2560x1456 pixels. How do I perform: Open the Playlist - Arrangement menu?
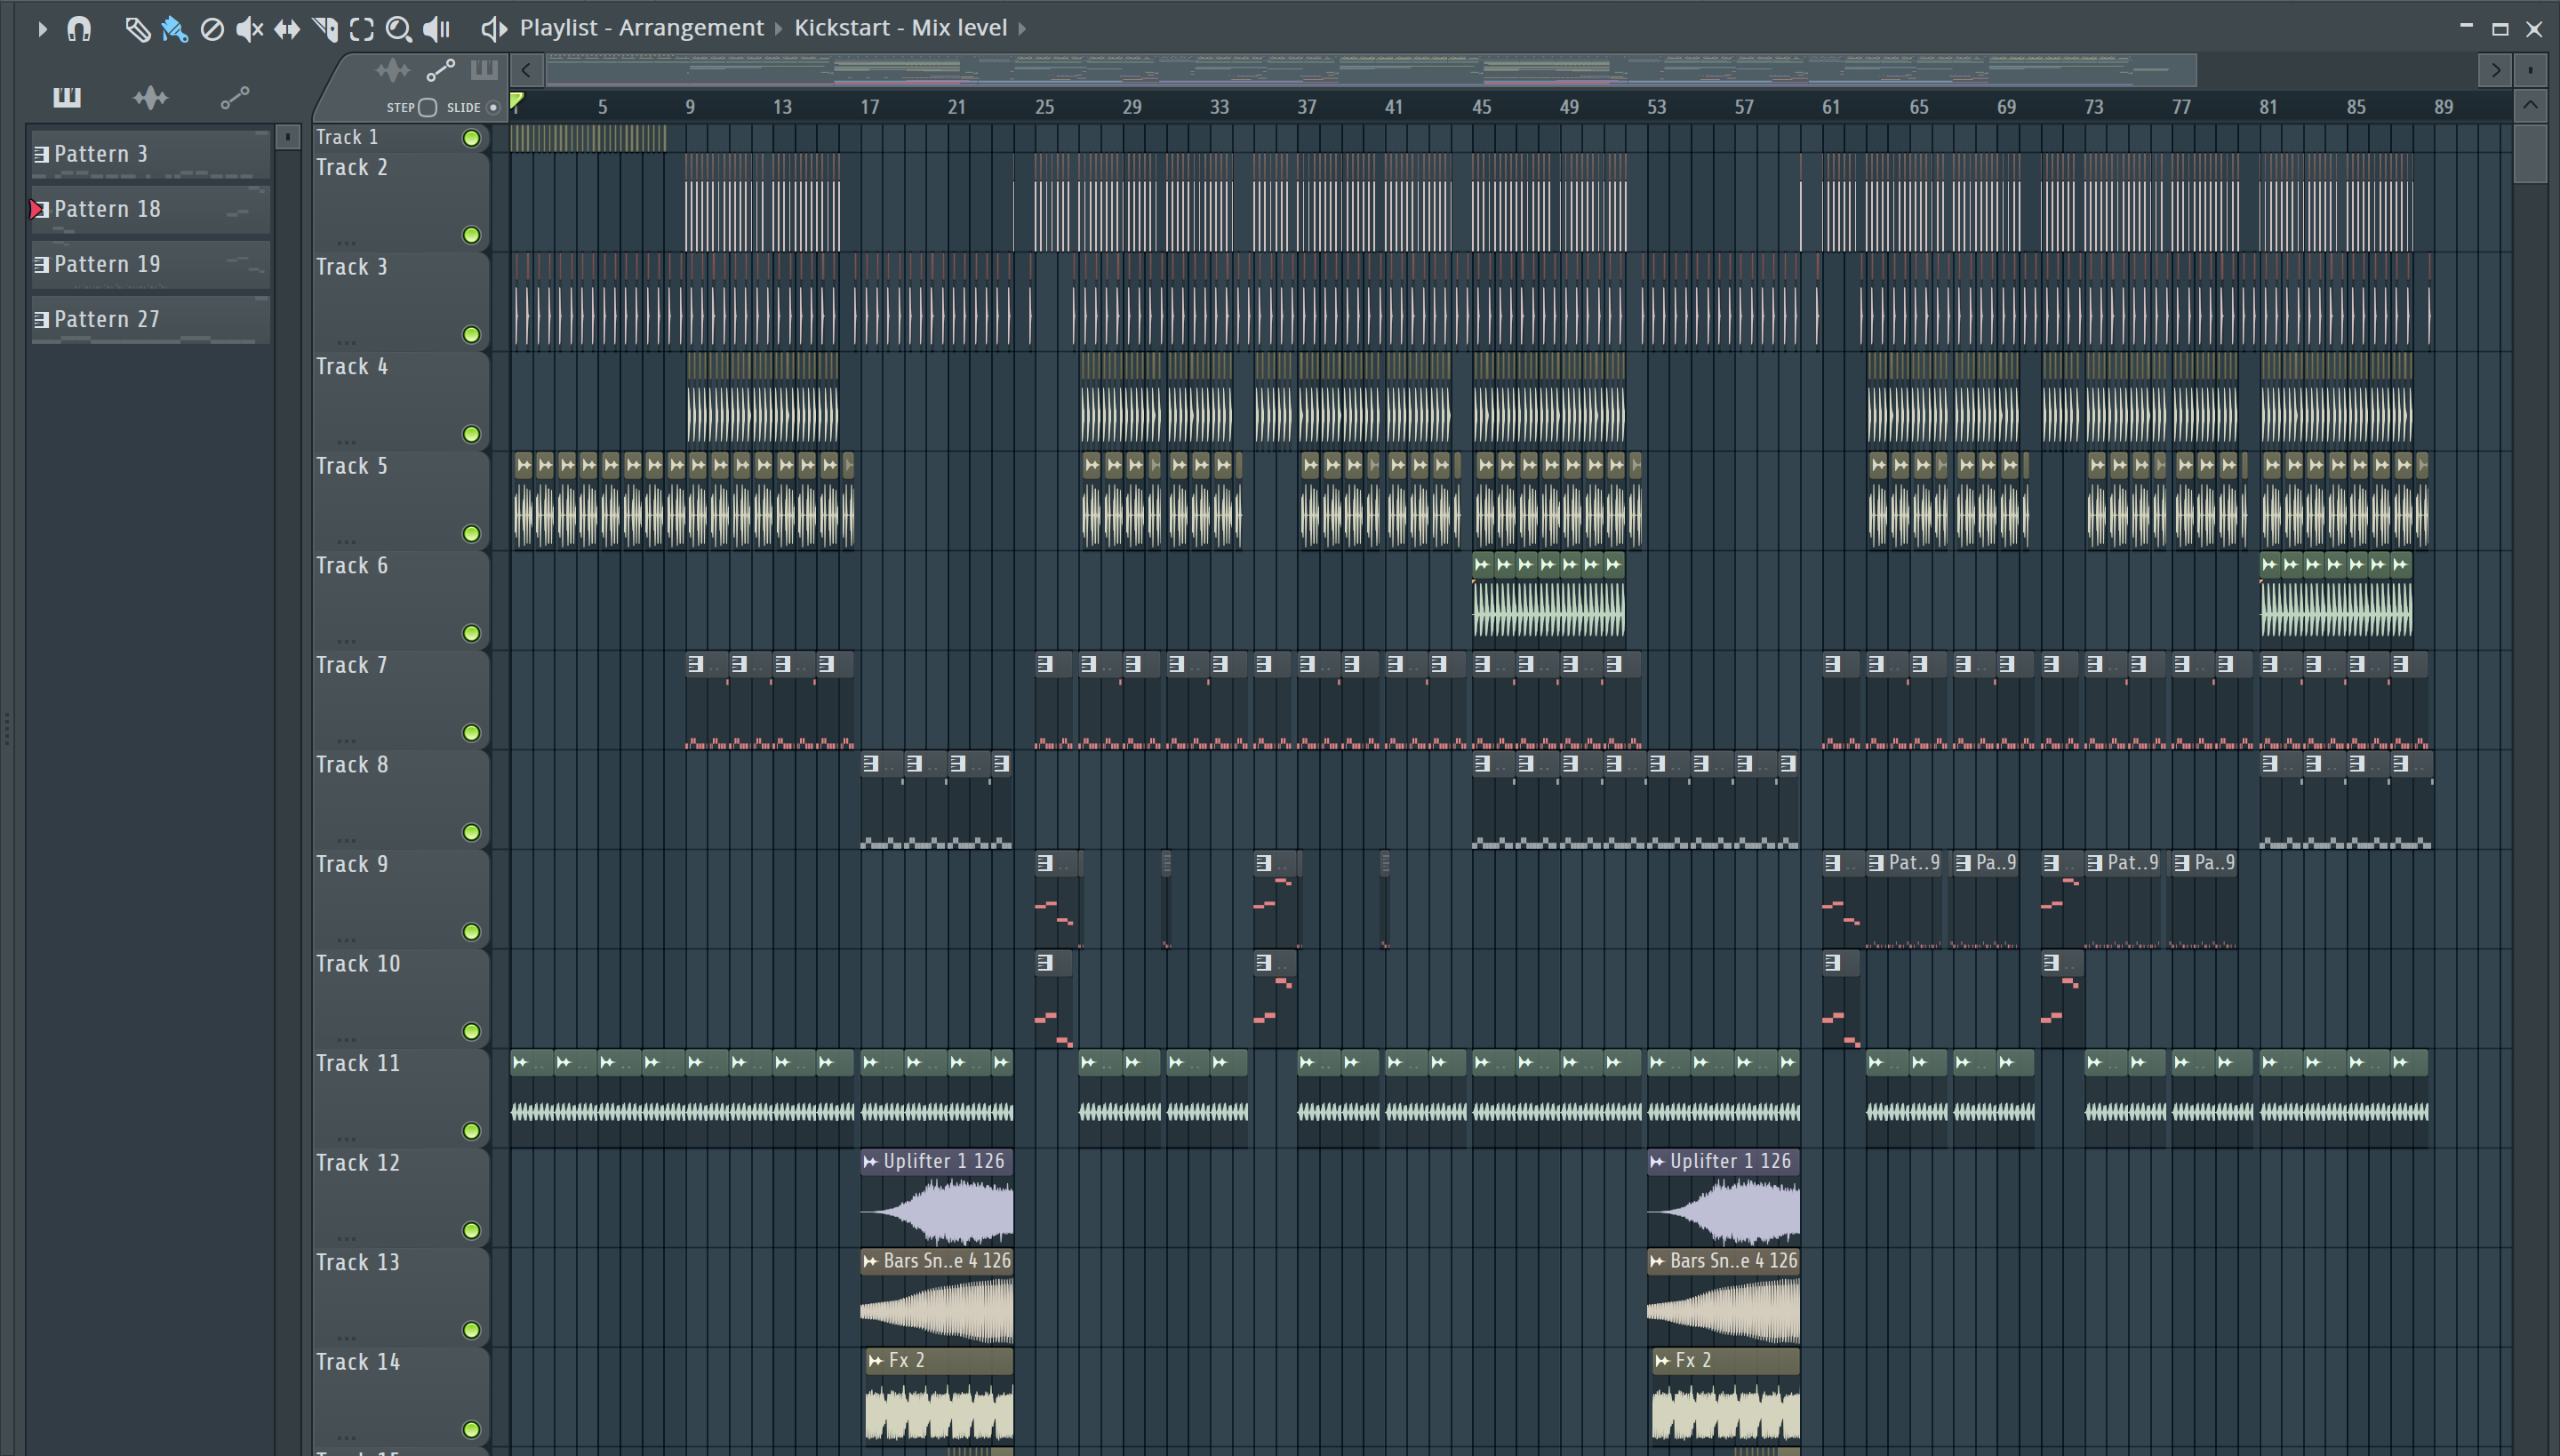pos(641,28)
